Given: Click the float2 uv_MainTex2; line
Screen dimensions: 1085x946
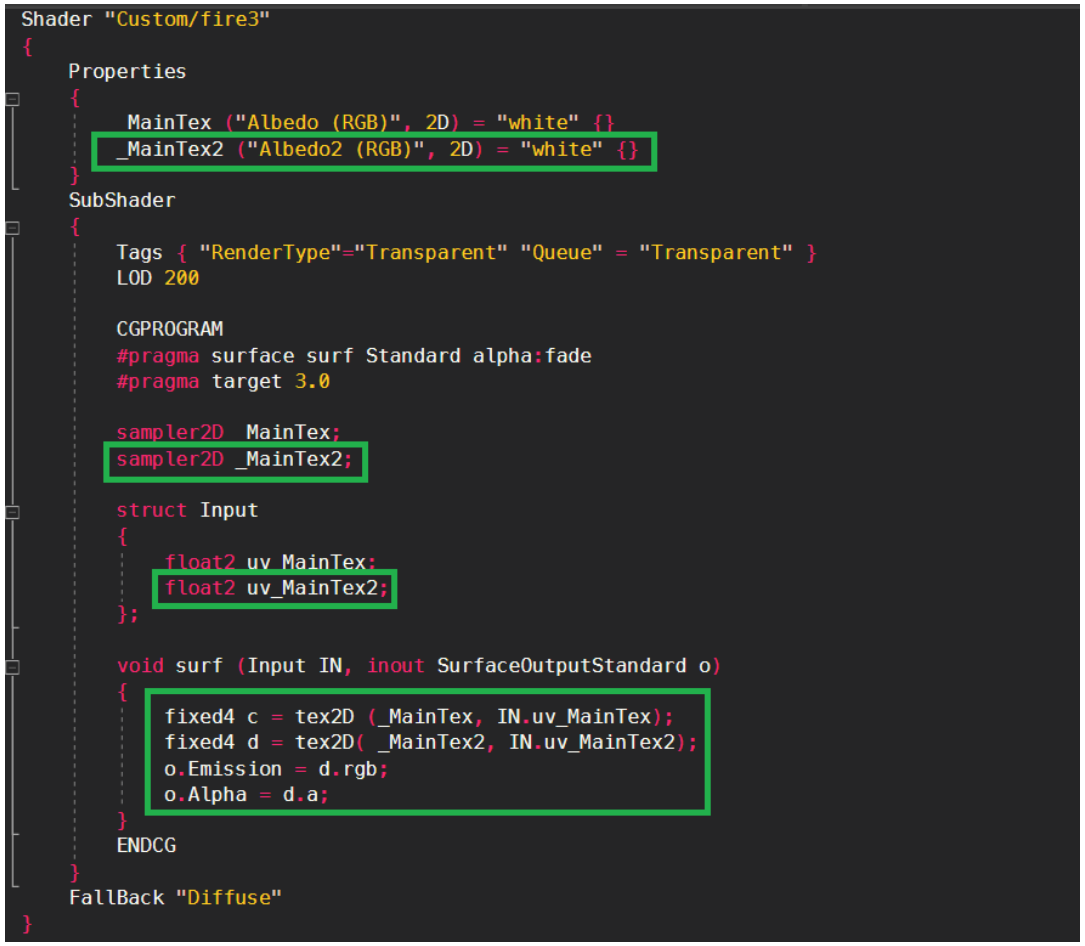Looking at the screenshot, I should point(277,588).
